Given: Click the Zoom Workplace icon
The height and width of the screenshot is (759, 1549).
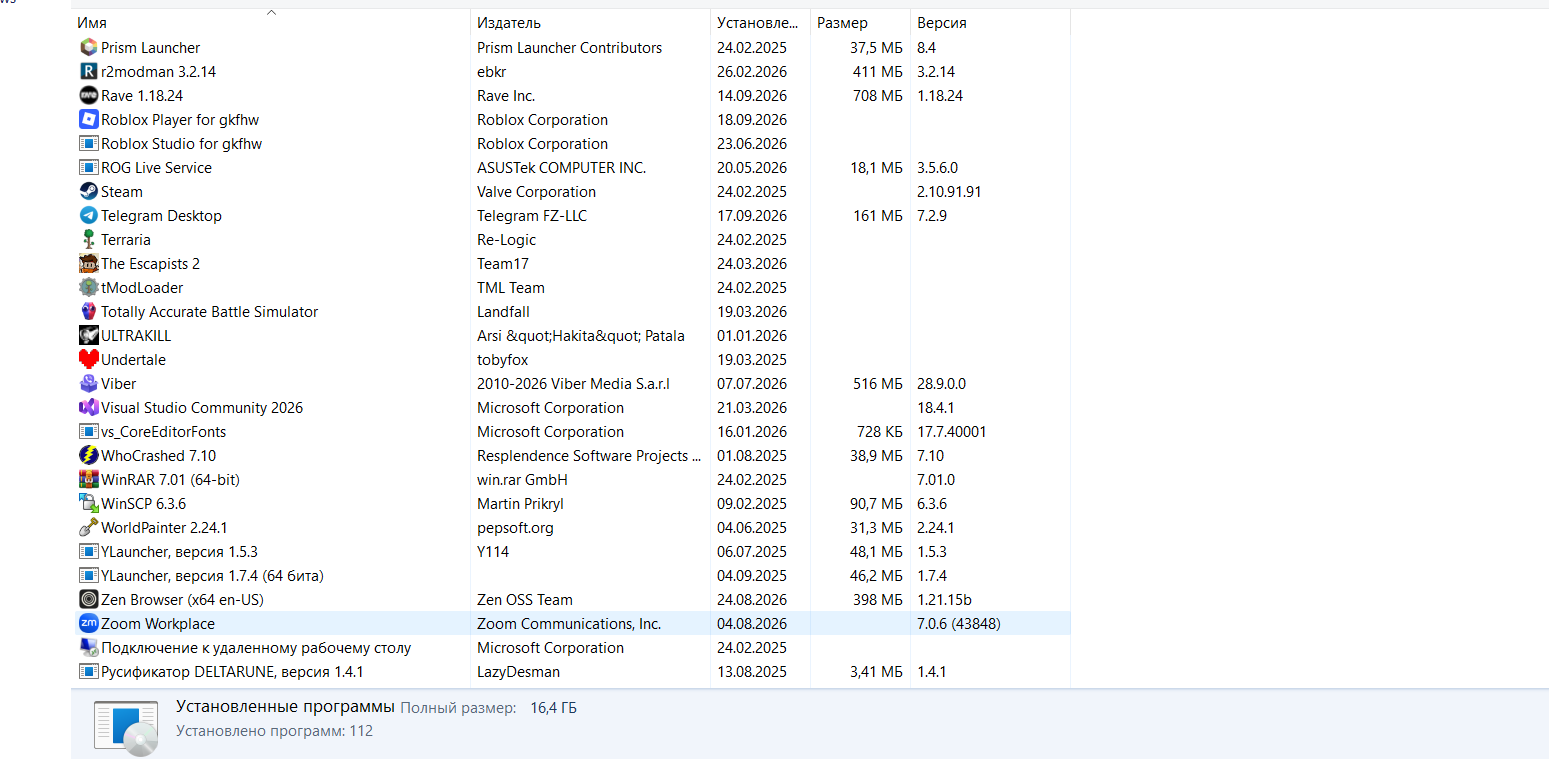Looking at the screenshot, I should [x=88, y=623].
